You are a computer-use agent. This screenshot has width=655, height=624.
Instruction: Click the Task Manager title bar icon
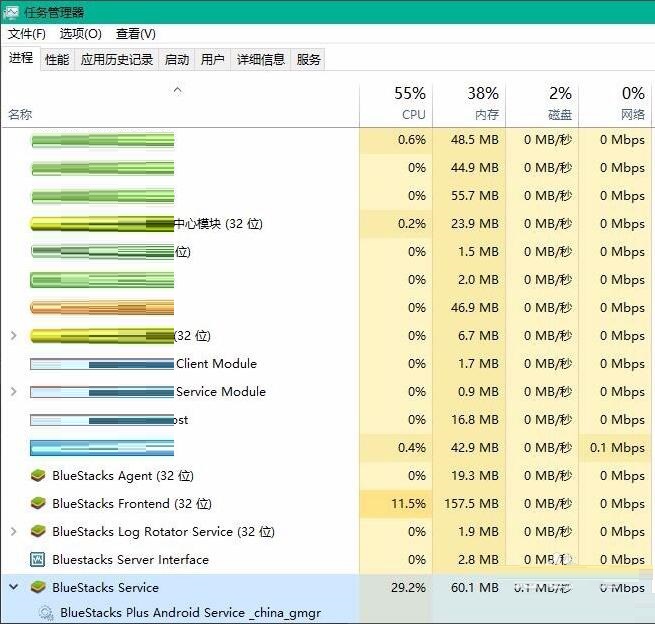11,12
